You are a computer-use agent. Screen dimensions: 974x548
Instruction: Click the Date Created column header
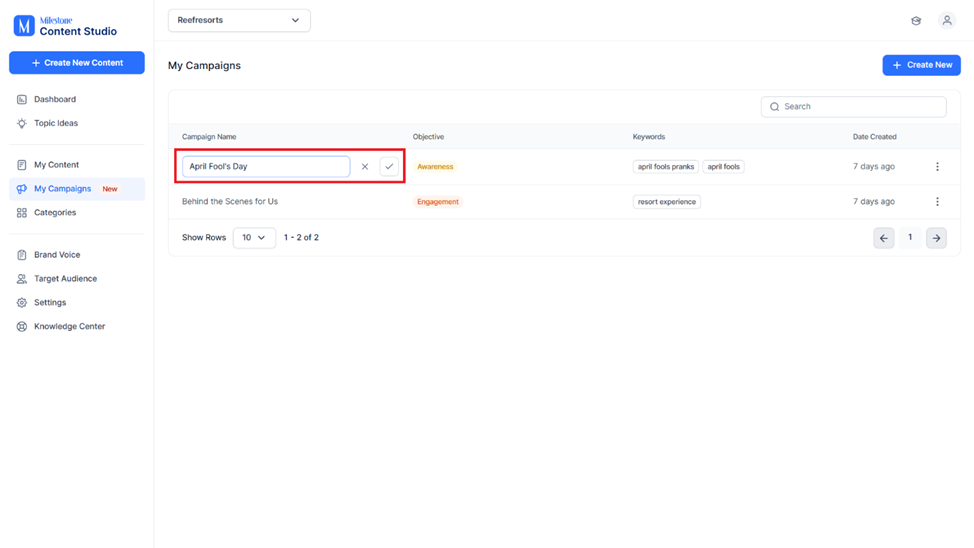pyautogui.click(x=874, y=137)
